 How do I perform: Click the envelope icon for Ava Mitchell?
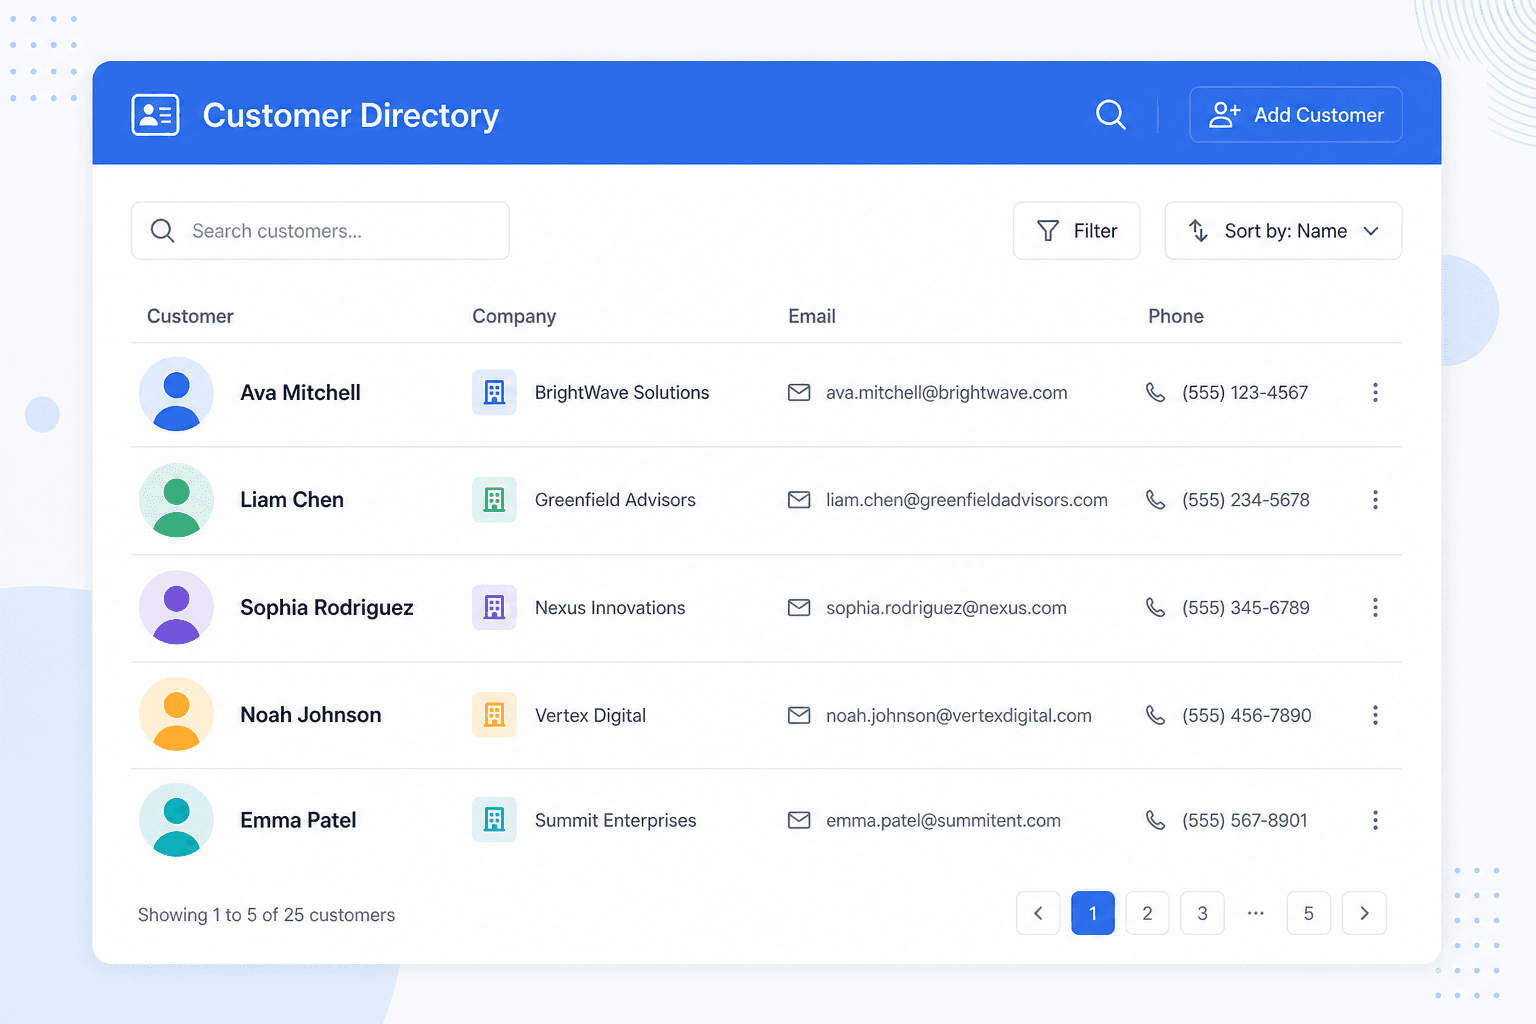[x=799, y=393]
